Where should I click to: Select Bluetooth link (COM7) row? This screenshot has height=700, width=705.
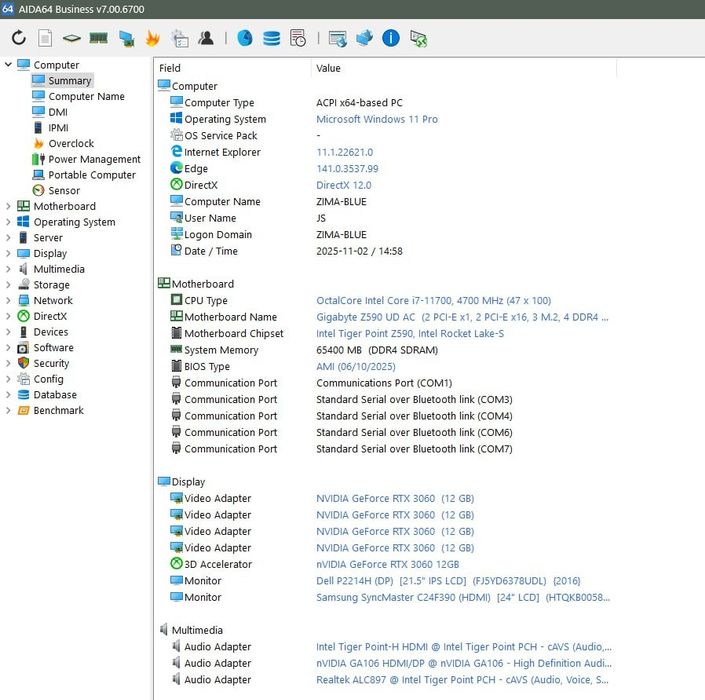tap(387, 449)
